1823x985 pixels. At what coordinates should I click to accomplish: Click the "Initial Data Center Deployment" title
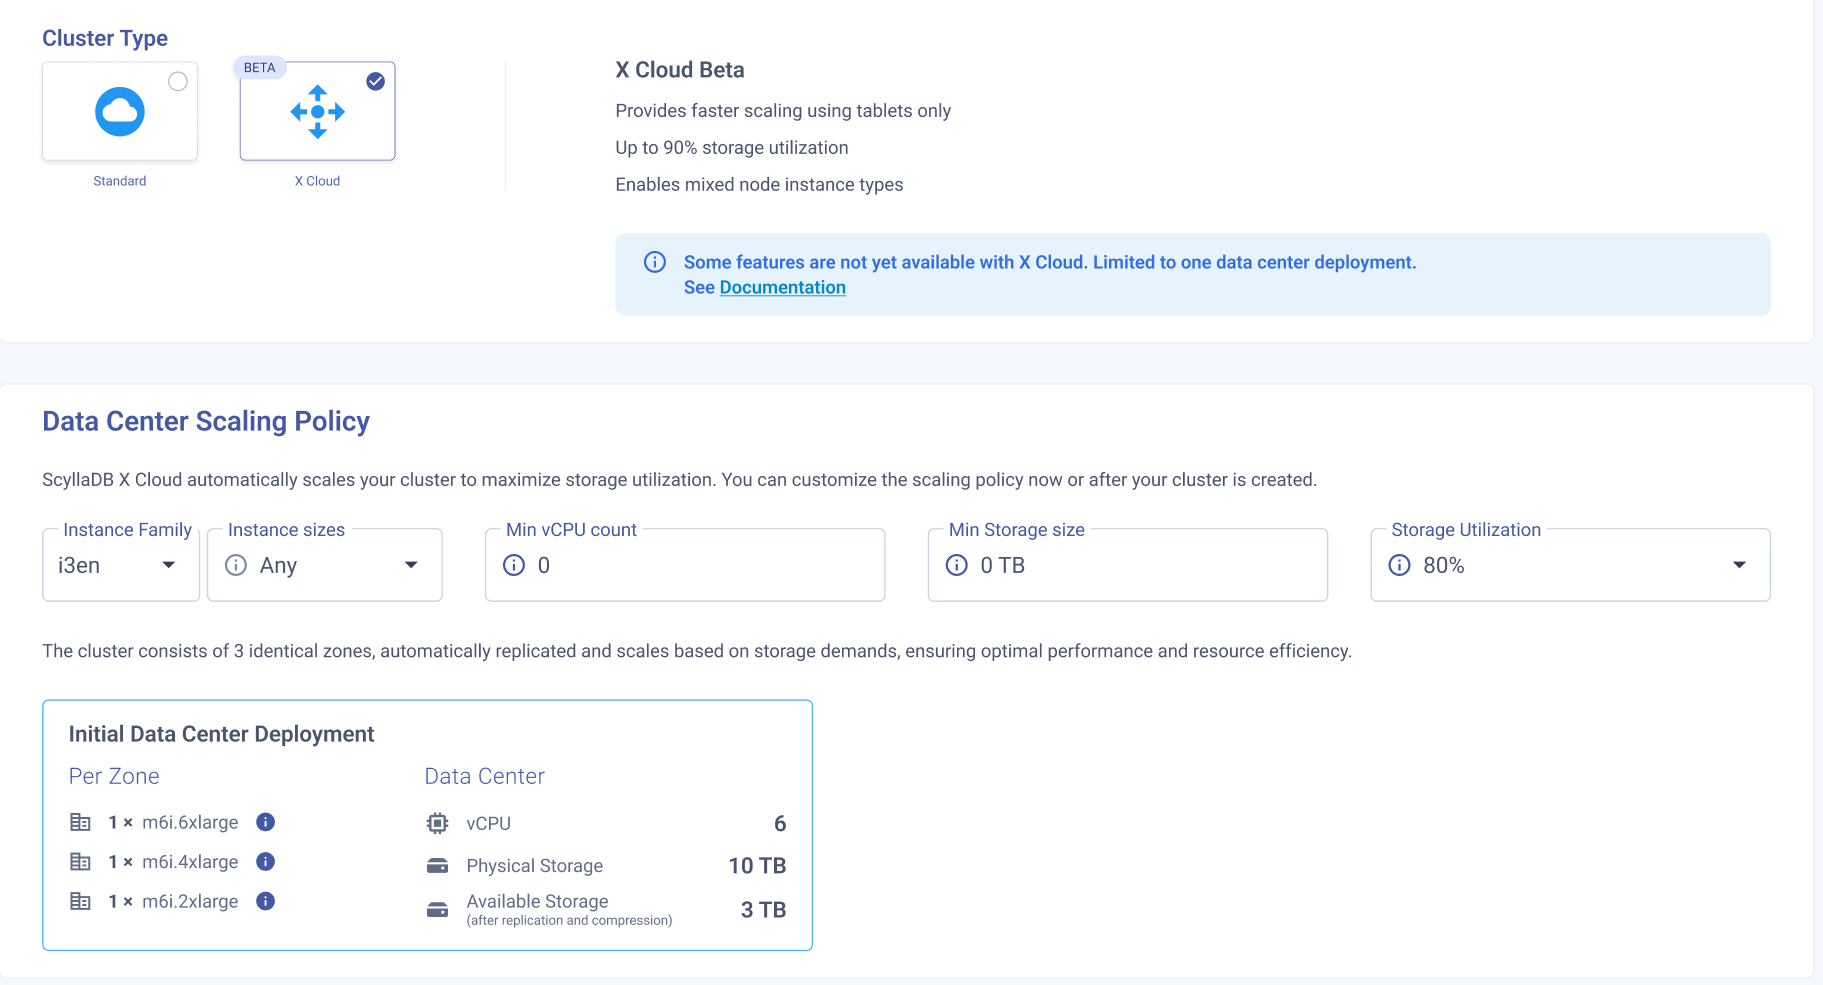coord(221,734)
